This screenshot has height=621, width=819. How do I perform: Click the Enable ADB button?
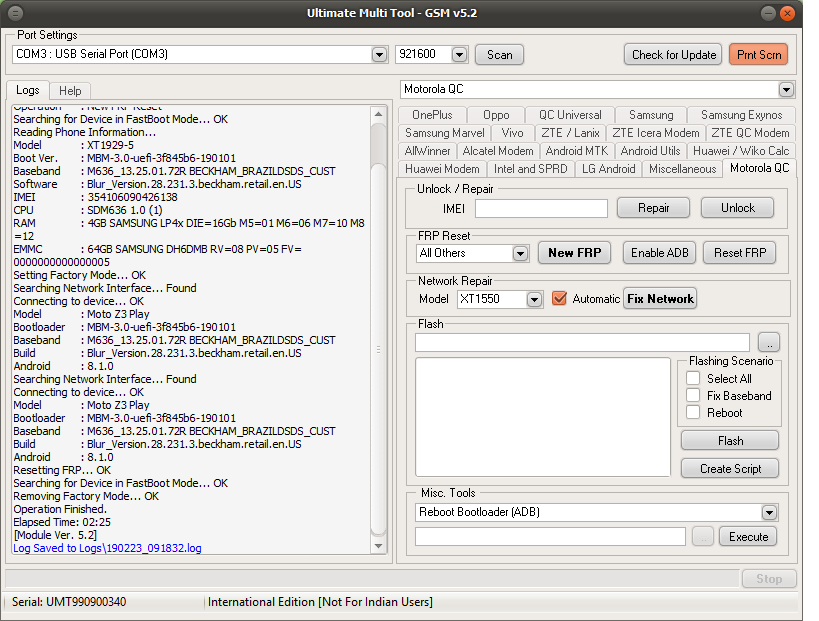click(x=659, y=253)
